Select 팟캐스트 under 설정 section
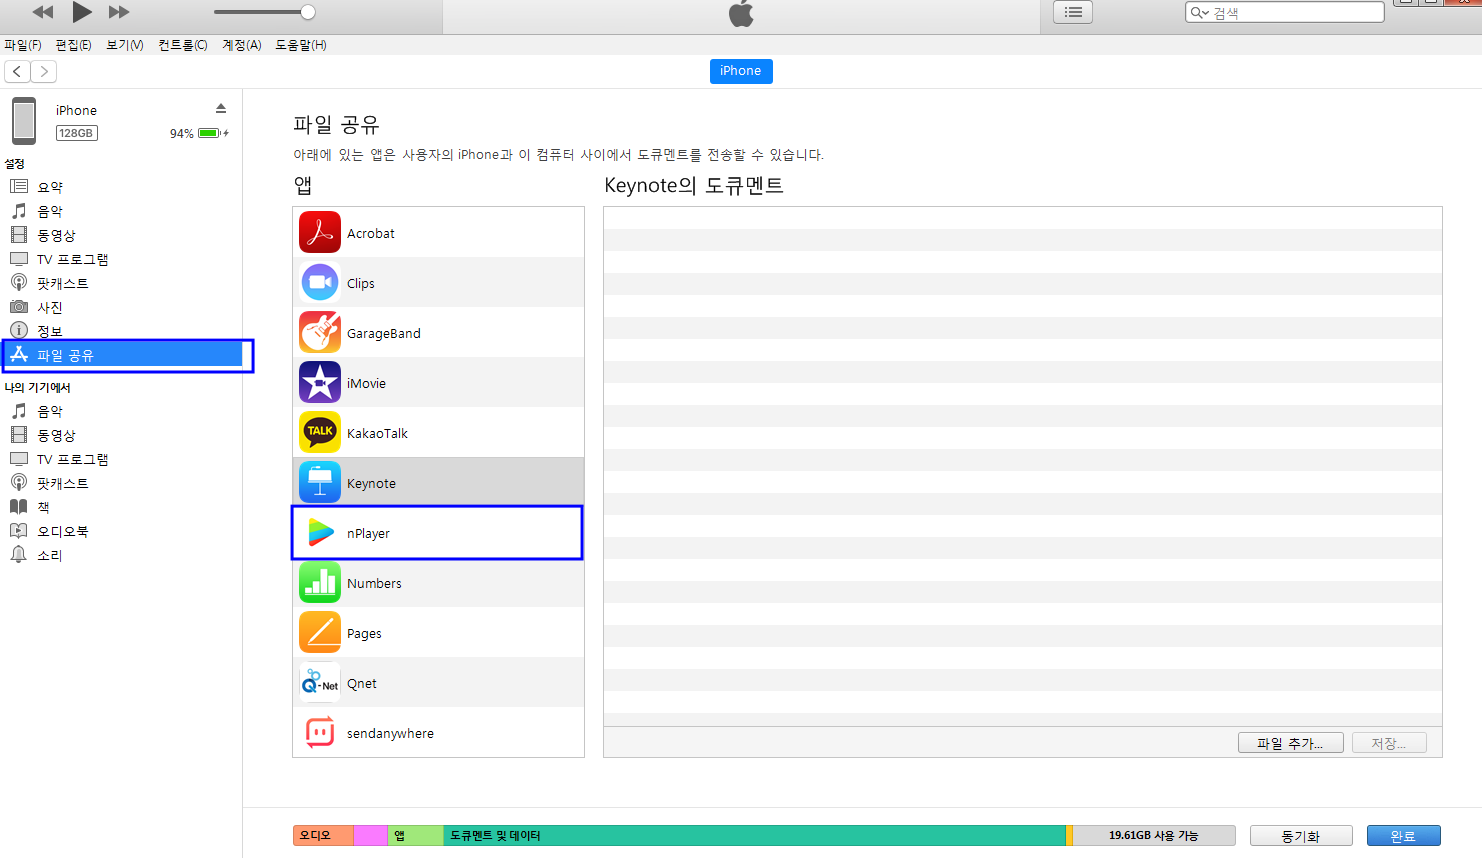Viewport: 1482px width, 858px height. coord(121,283)
